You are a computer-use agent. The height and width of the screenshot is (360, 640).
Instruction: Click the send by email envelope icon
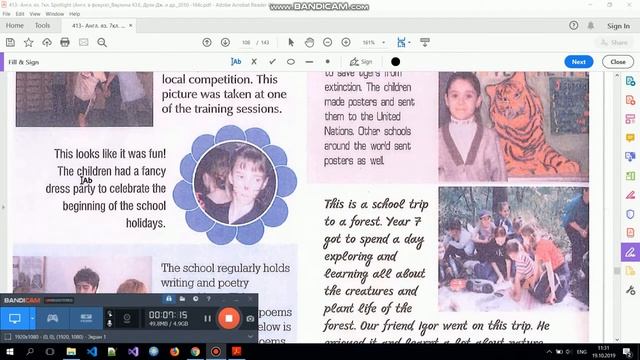pos(83,42)
